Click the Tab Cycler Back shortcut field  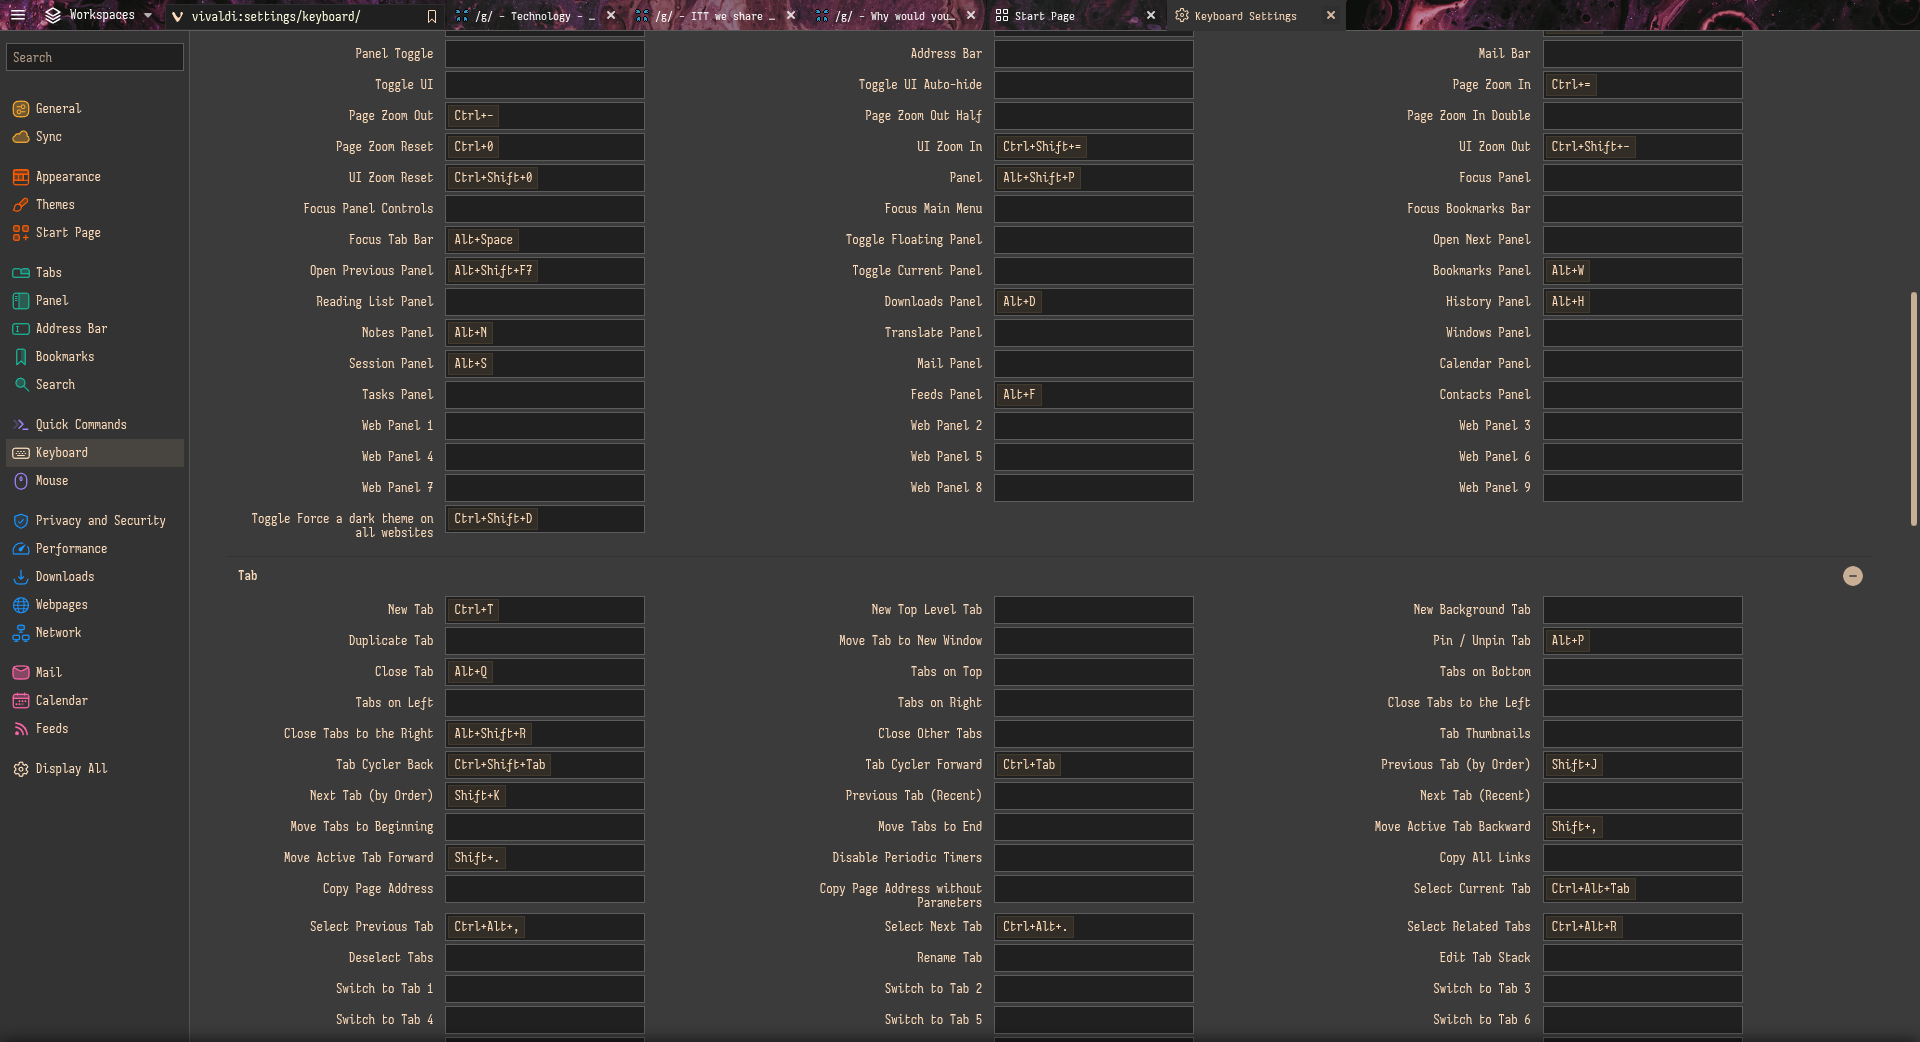(x=545, y=765)
